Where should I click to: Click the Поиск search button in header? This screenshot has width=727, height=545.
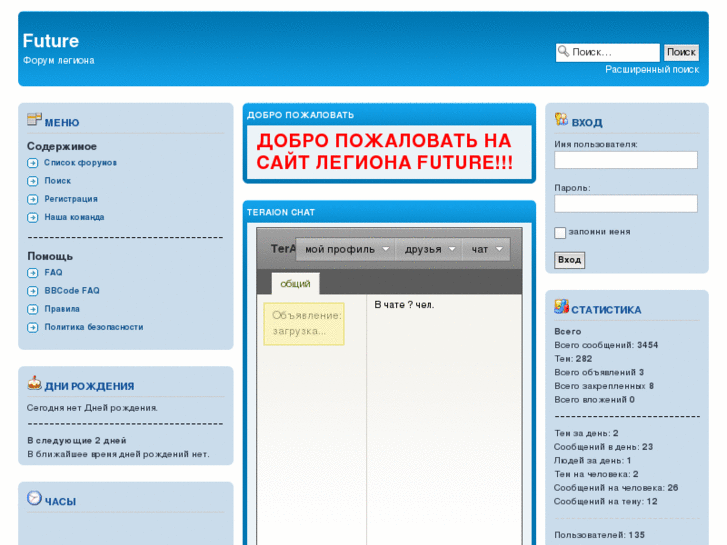(681, 52)
